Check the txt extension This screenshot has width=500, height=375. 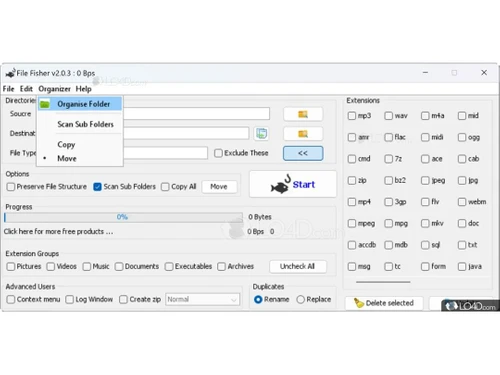click(462, 245)
